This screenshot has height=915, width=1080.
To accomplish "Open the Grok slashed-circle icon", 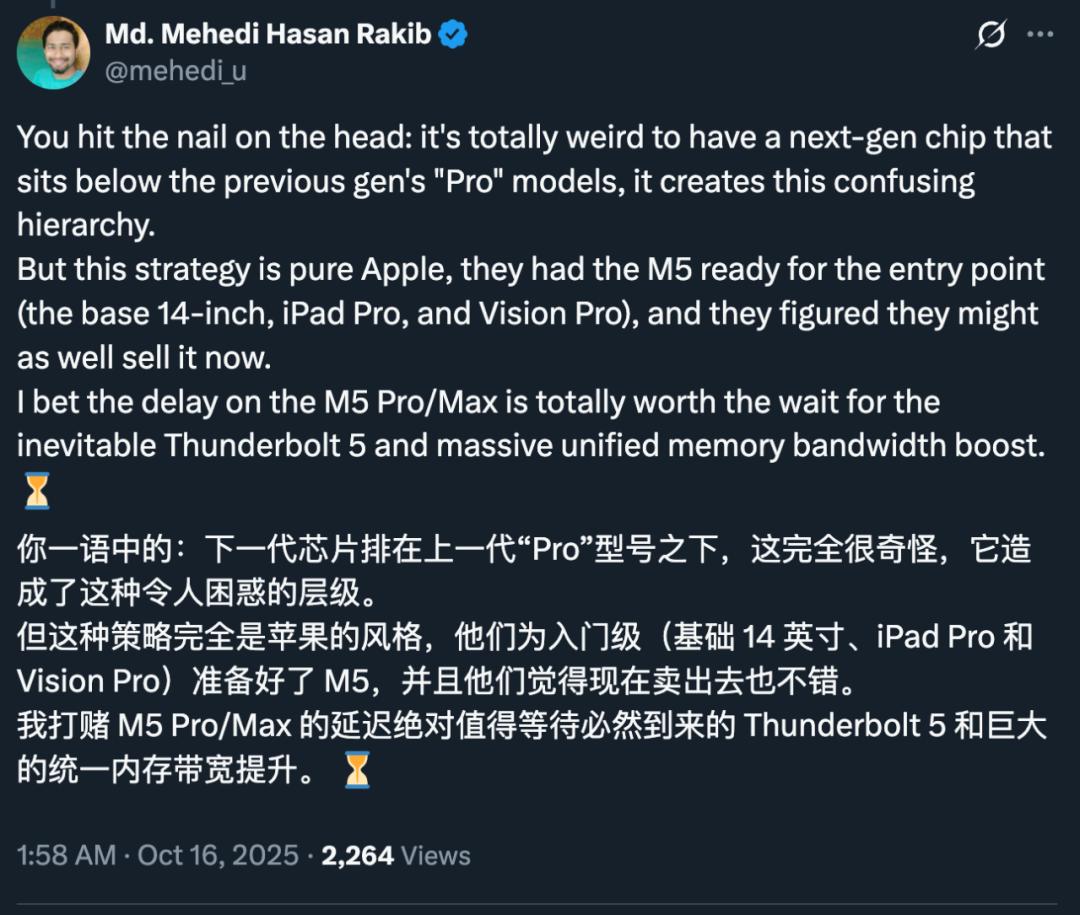I will click(x=990, y=35).
